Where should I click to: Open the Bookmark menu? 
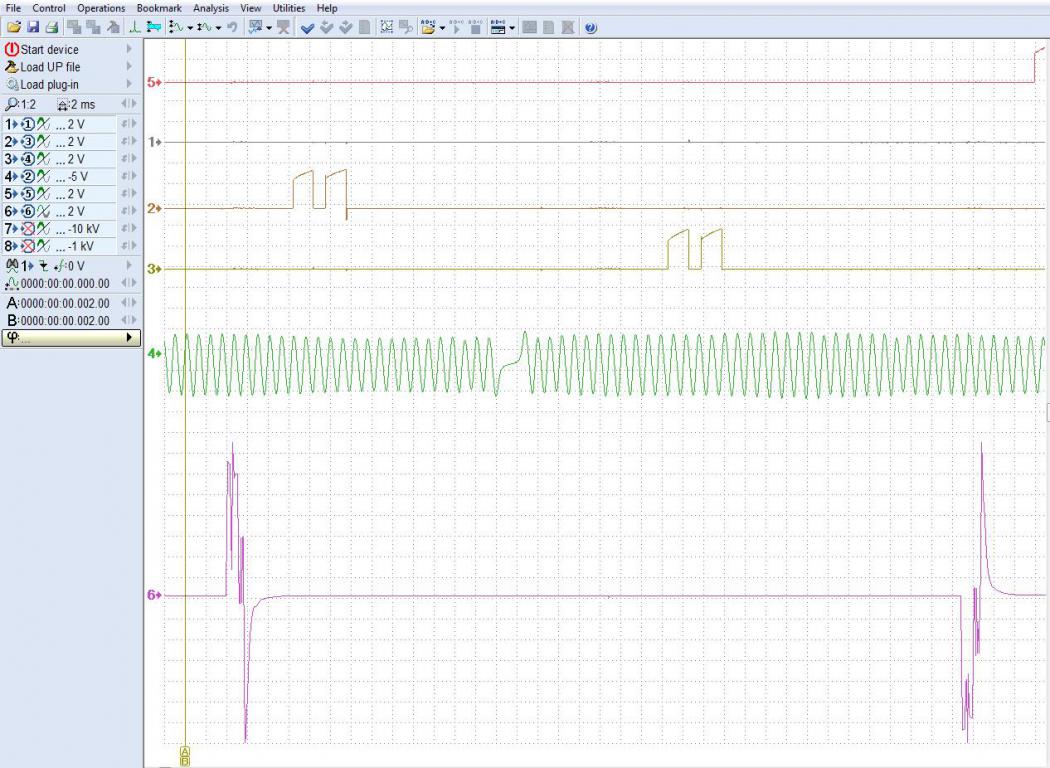[158, 8]
